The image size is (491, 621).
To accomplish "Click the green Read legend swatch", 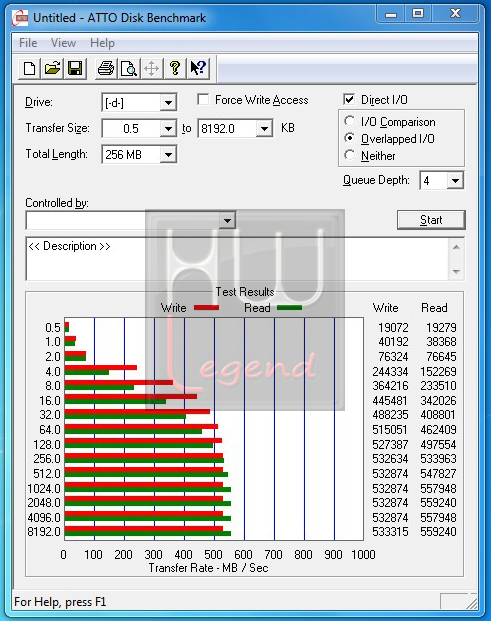I will tap(289, 308).
